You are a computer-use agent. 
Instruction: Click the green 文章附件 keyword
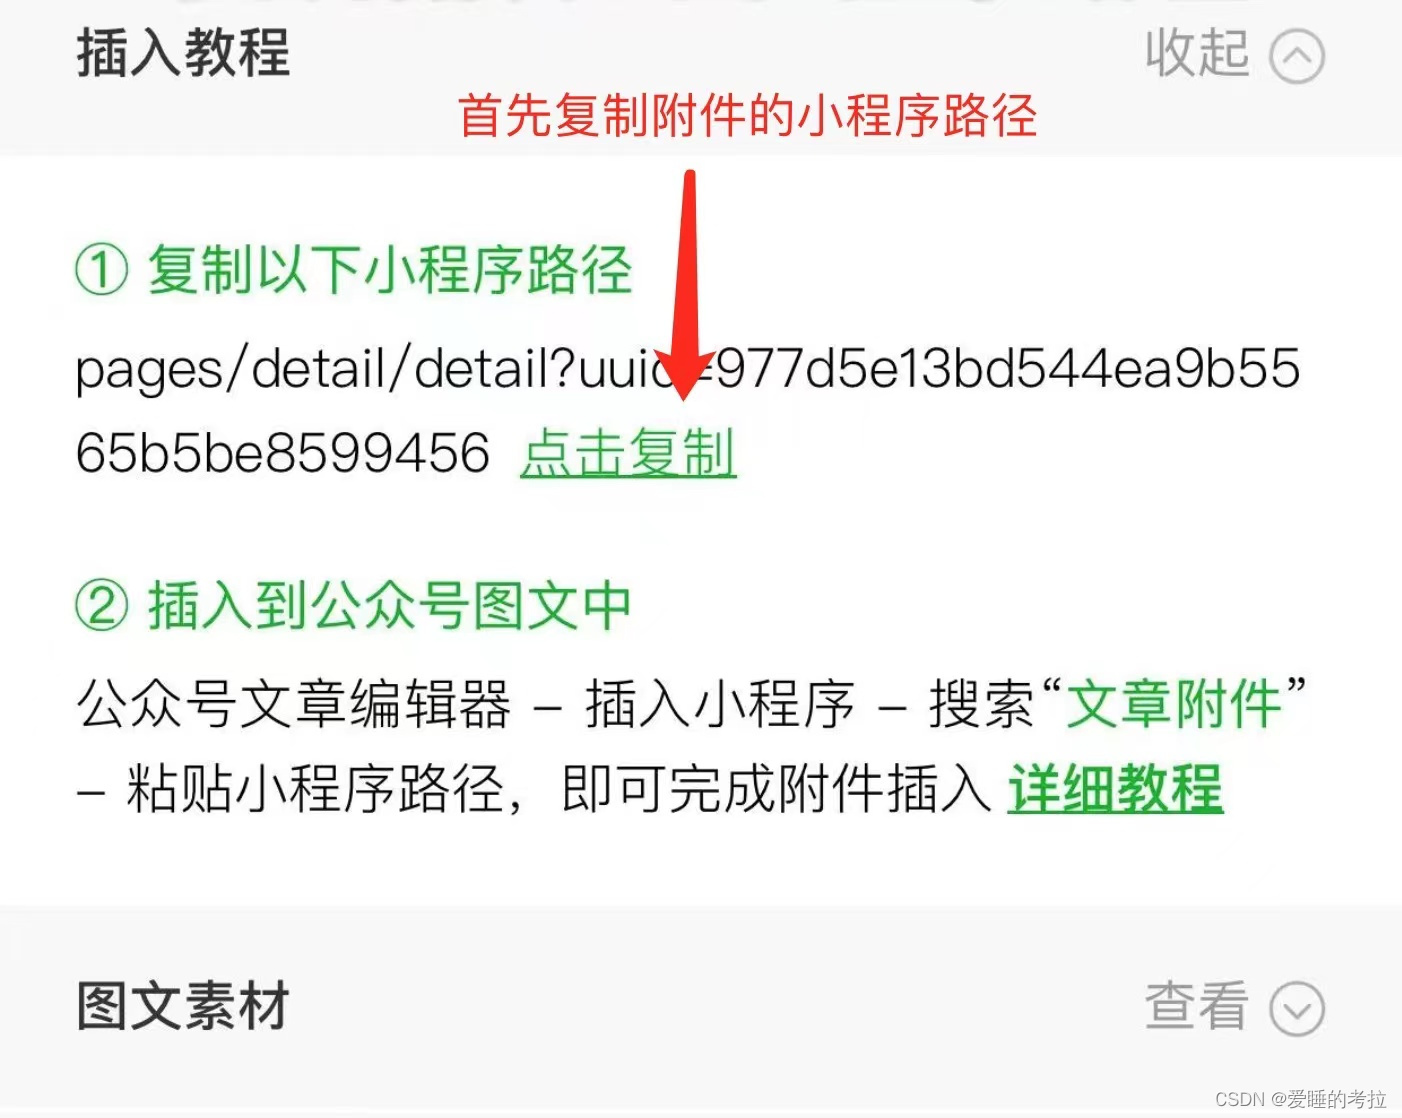(x=1173, y=704)
